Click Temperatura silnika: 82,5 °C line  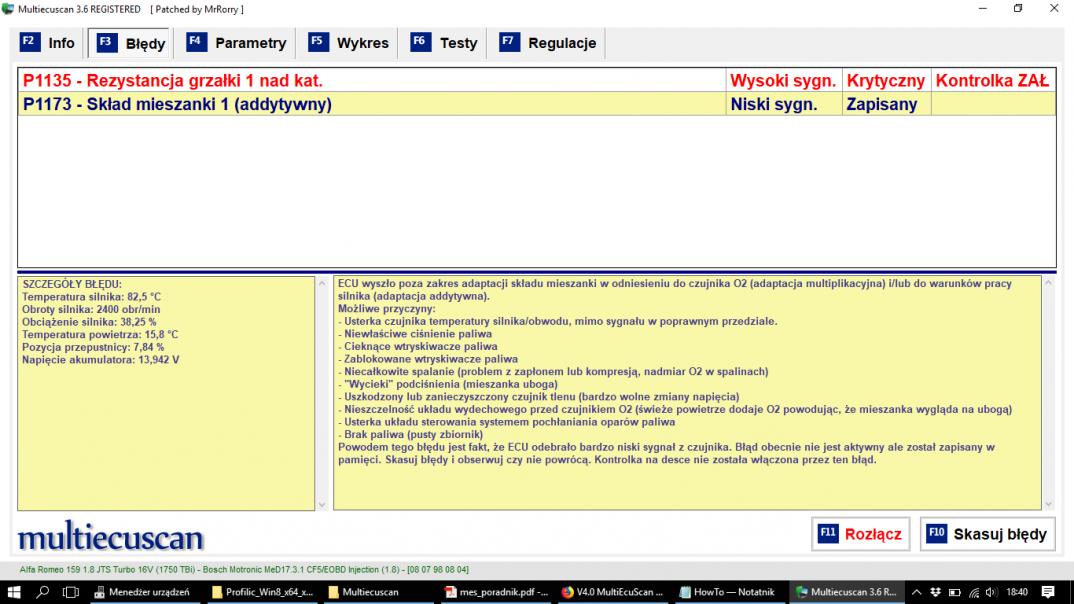click(x=92, y=297)
